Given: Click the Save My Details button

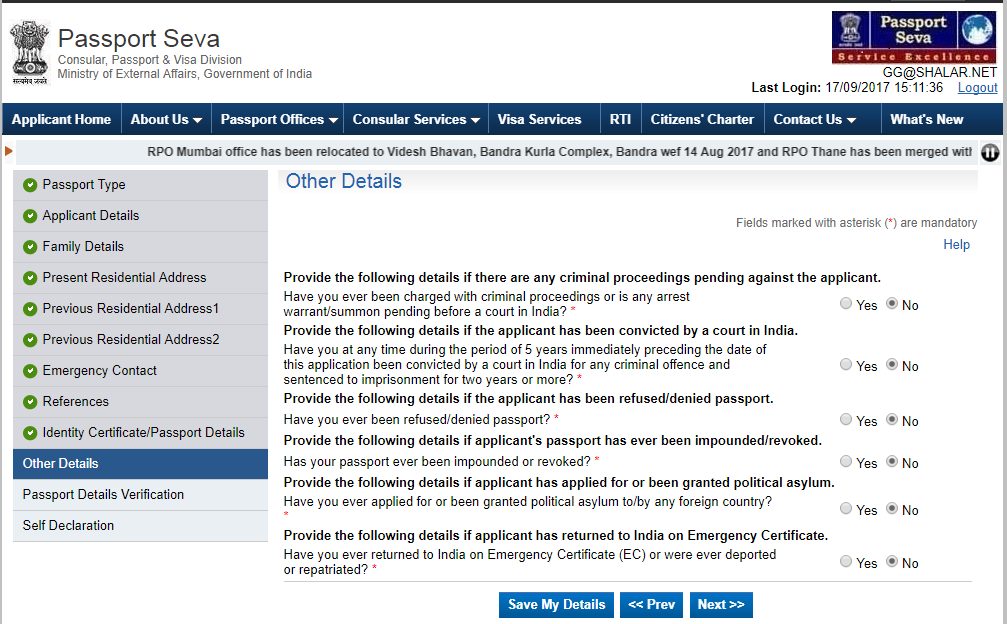Looking at the screenshot, I should pyautogui.click(x=556, y=604).
